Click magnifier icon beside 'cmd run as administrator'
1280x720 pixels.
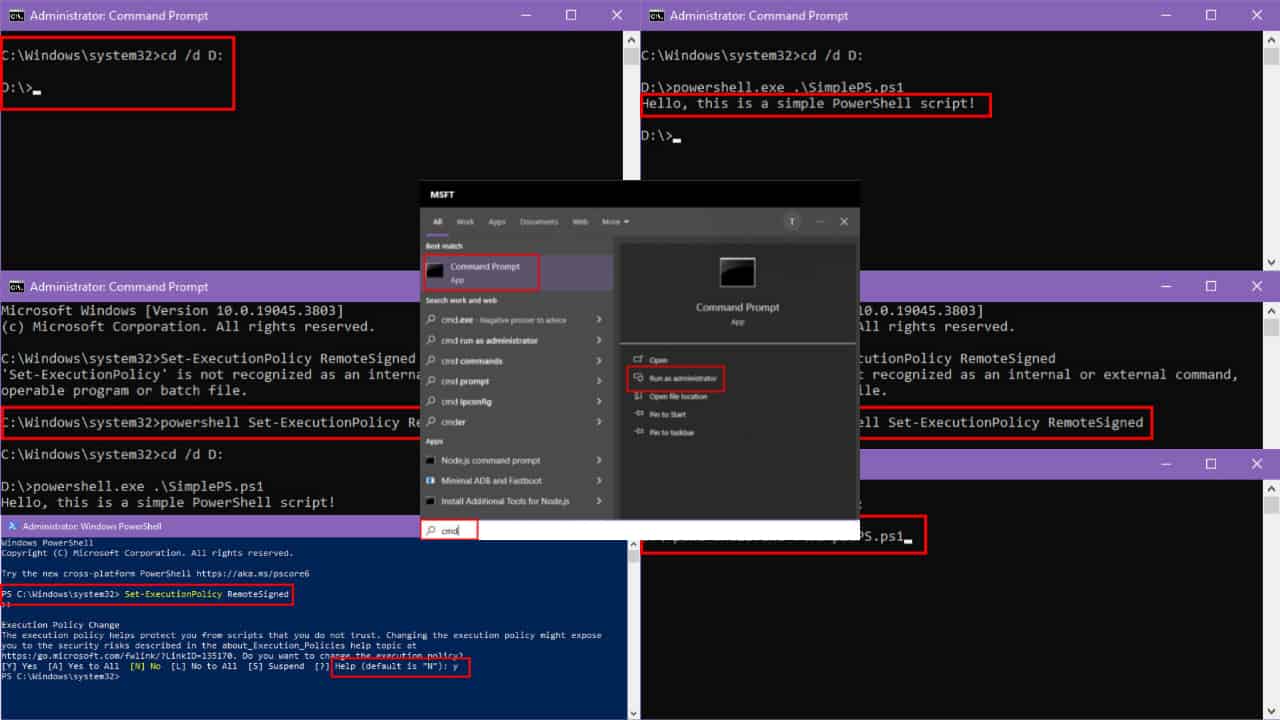click(x=431, y=340)
